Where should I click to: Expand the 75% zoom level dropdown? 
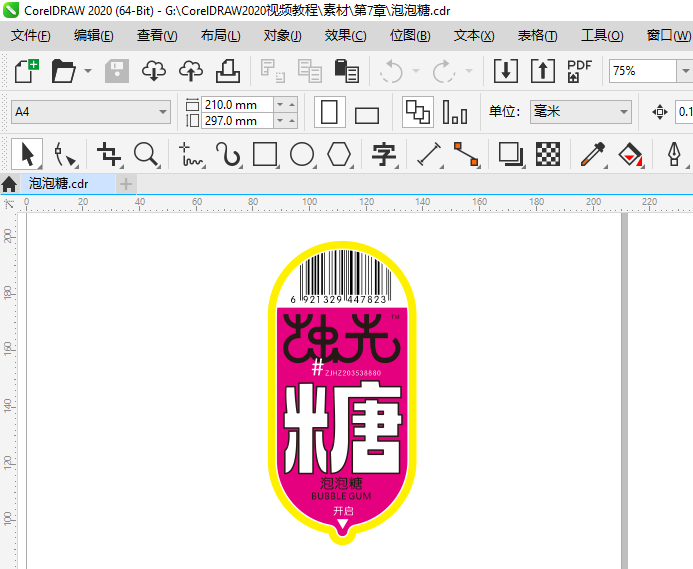coord(685,71)
